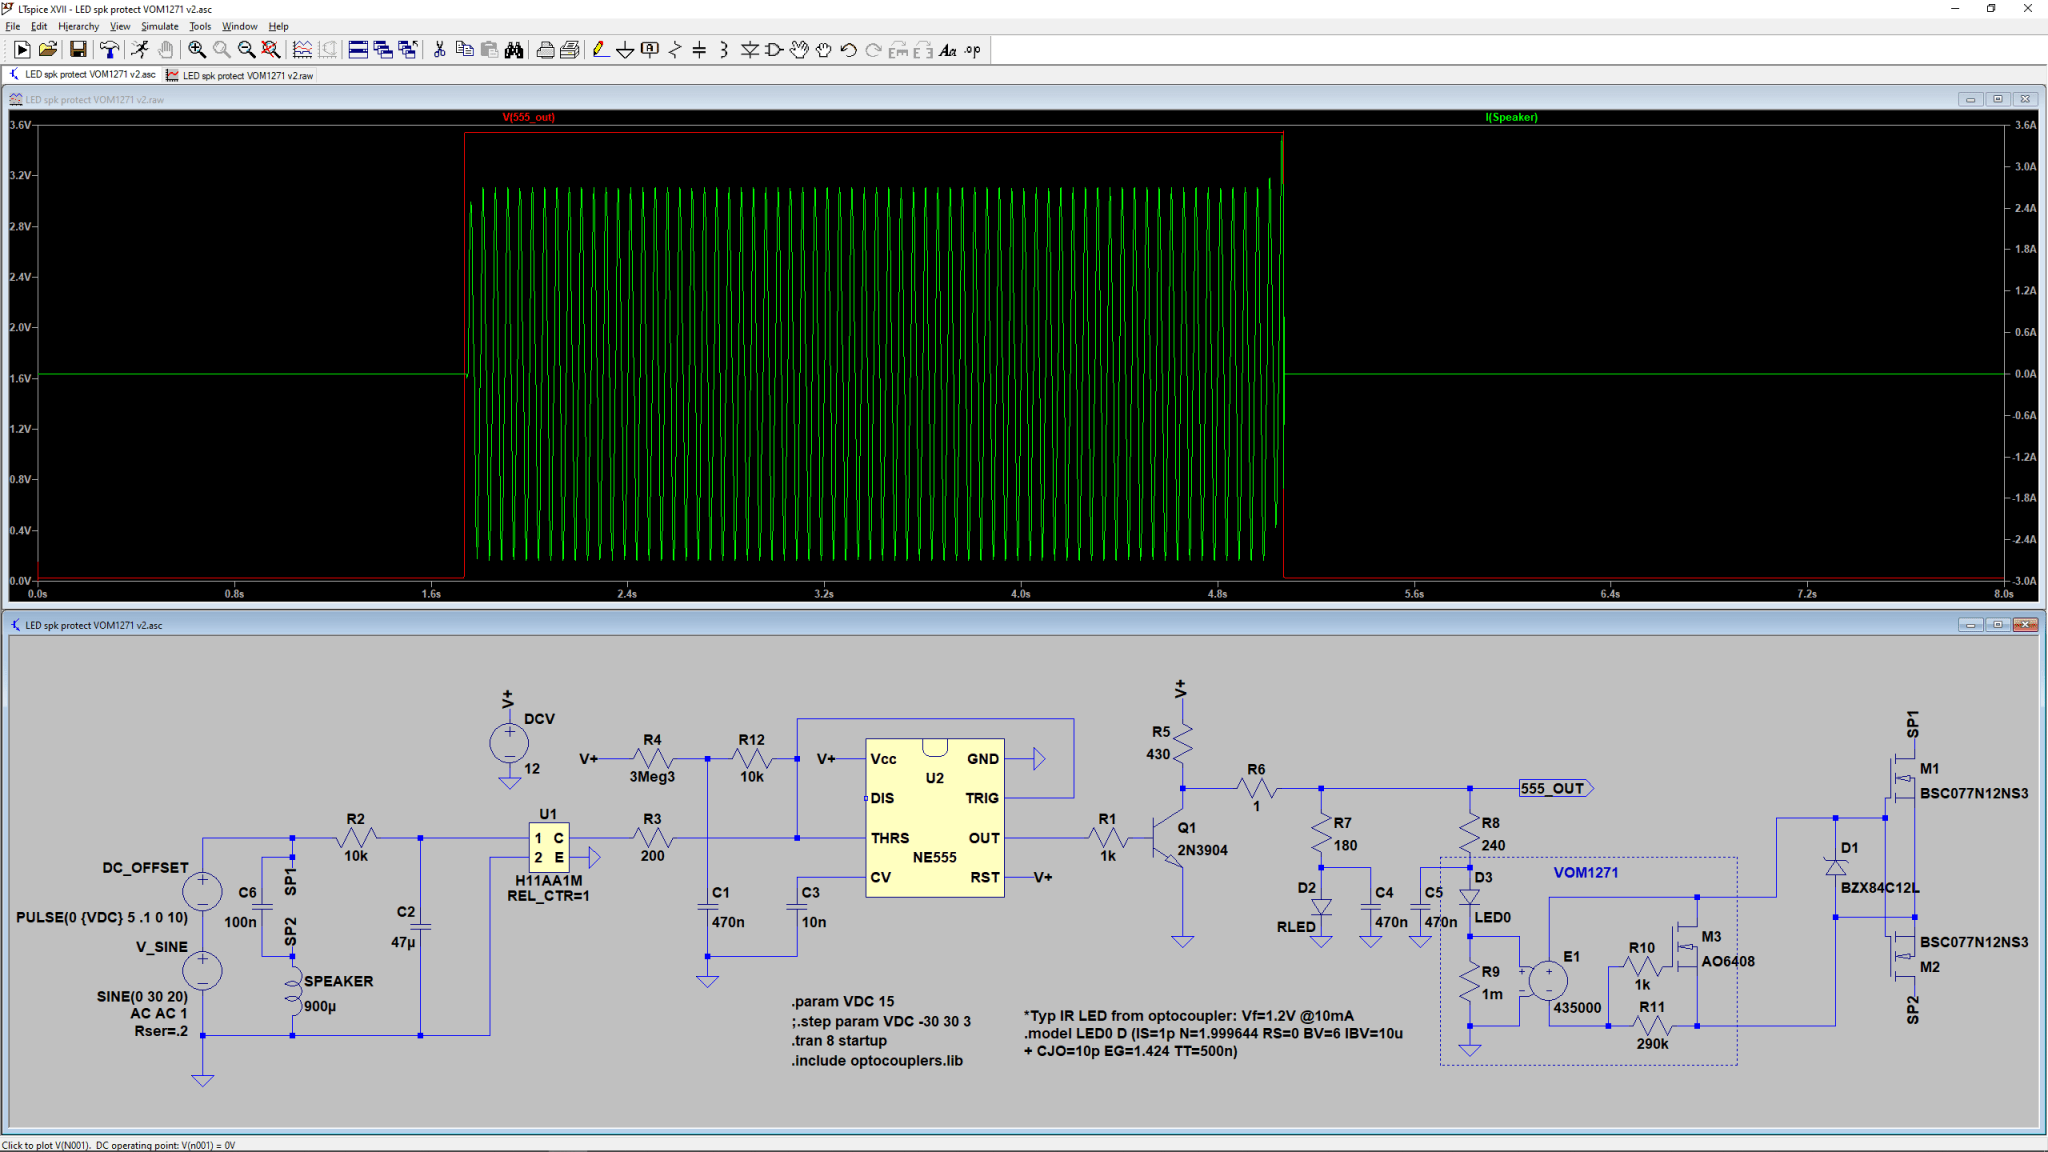Autorange the plot axes icon
Viewport: 2048px width, 1152px height.
pos(302,49)
